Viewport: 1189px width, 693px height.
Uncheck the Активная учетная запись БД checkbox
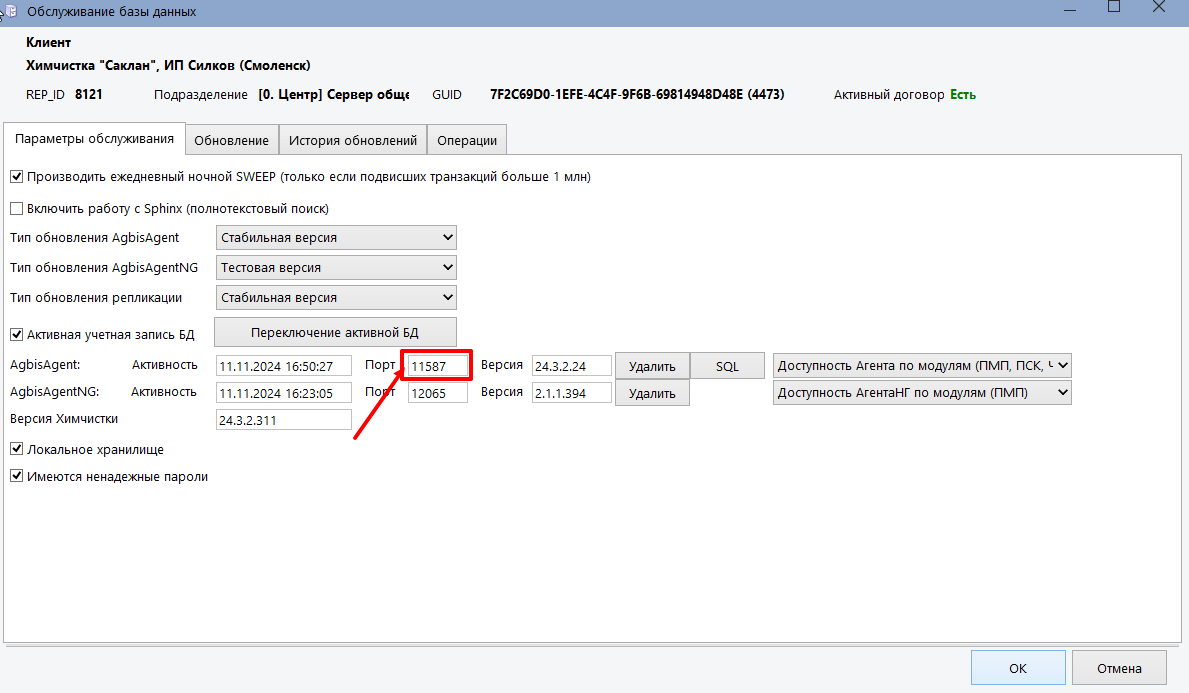pyautogui.click(x=16, y=335)
